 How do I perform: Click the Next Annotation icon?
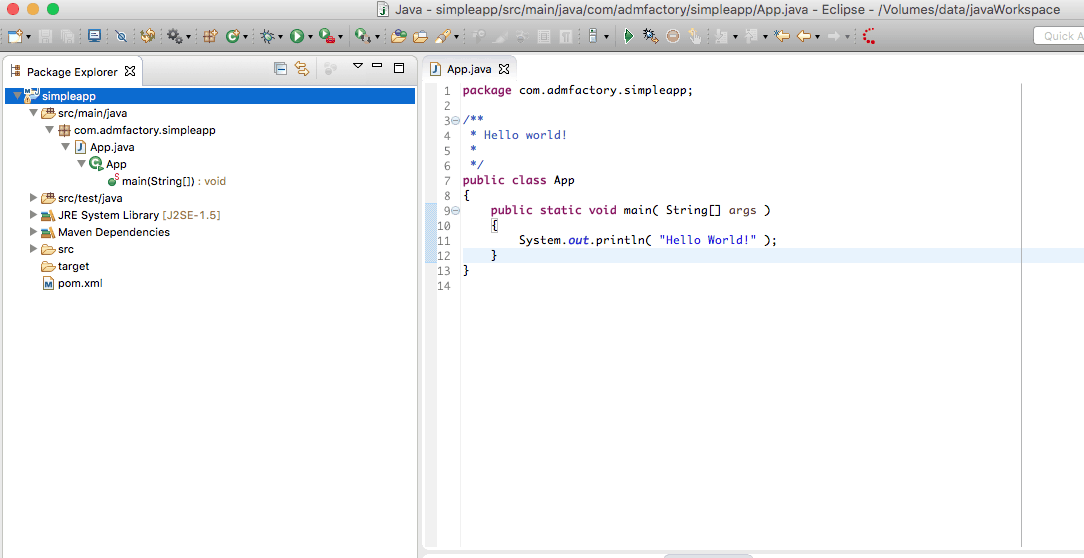click(x=722, y=36)
